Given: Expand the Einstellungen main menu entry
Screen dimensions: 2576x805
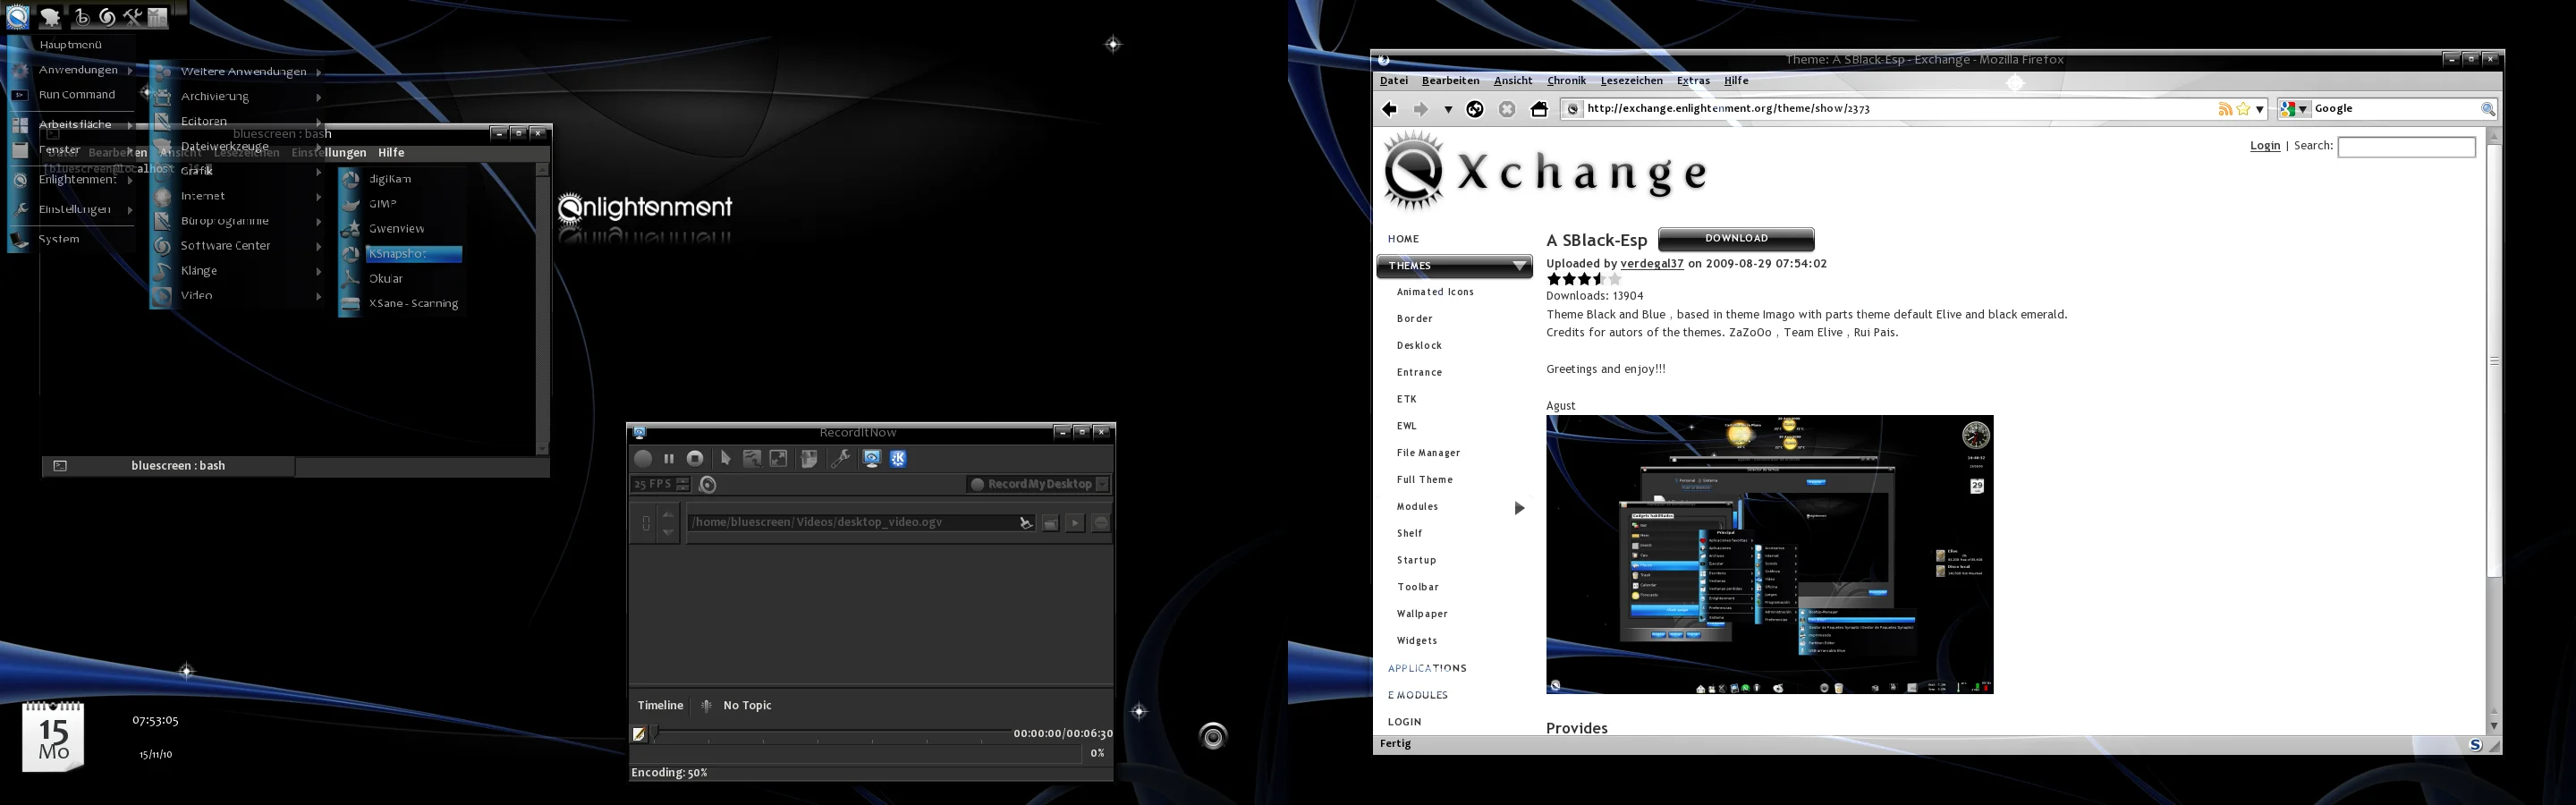Looking at the screenshot, I should [x=73, y=209].
